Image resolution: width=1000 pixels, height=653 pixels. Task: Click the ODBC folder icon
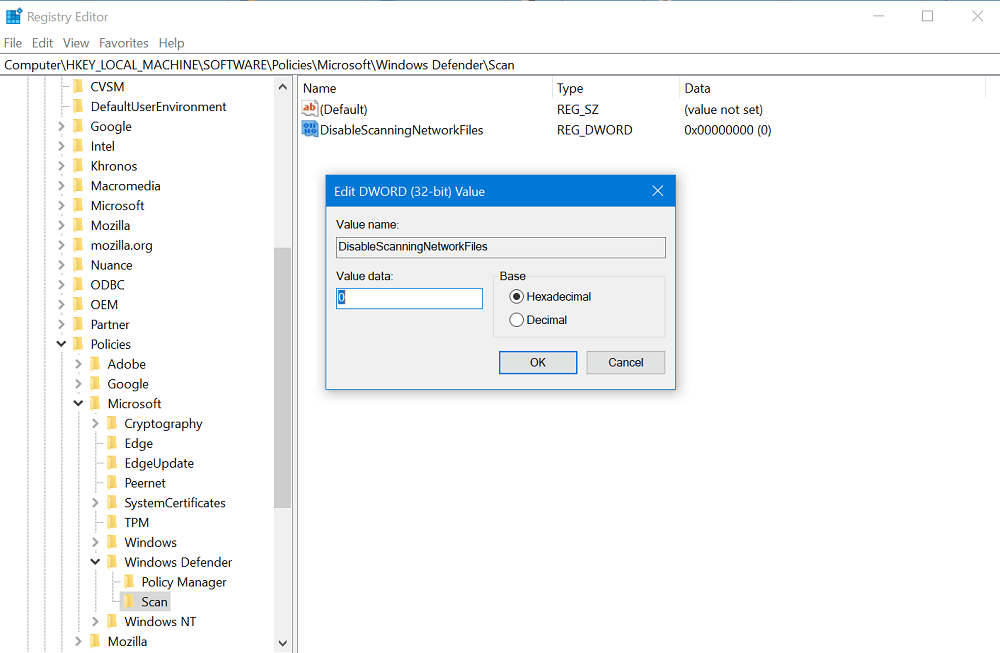pos(78,284)
